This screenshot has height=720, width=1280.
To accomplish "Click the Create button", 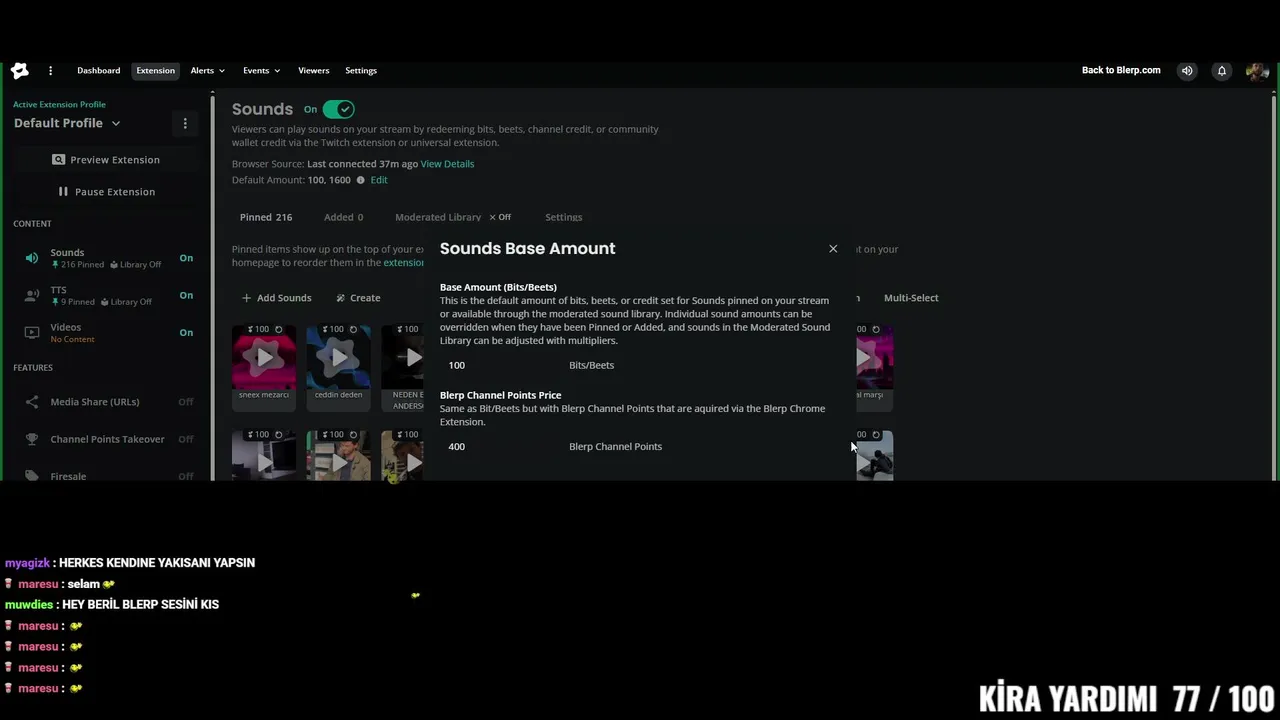I will (357, 298).
